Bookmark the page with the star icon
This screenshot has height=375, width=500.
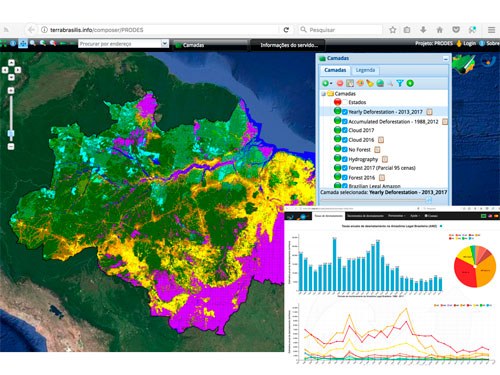tap(393, 30)
